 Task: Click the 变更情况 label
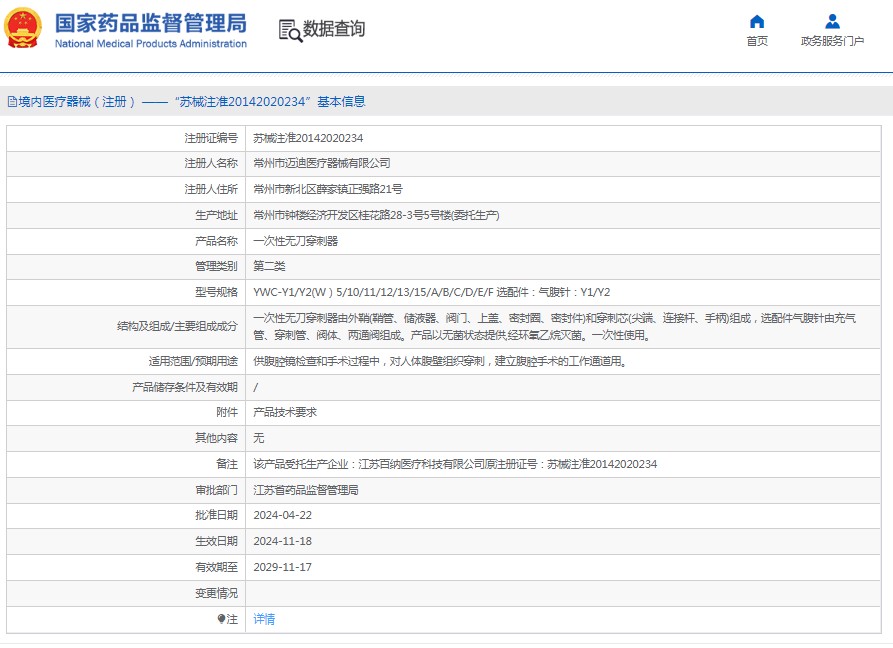216,593
